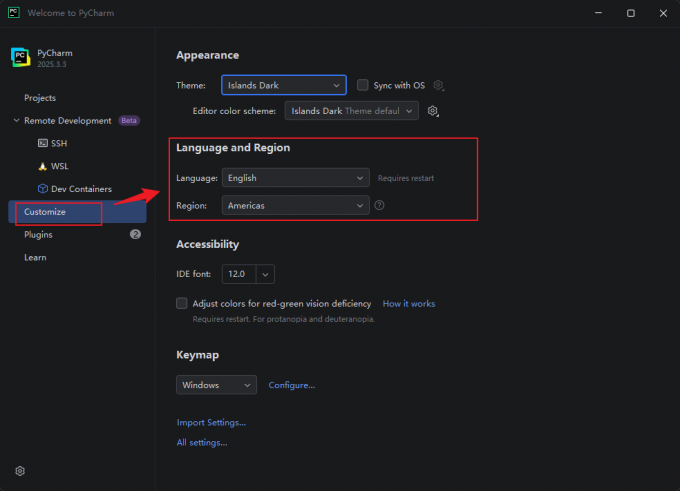The image size is (680, 491).
Task: Click the PyCharm logo in the sidebar
Action: pyautogui.click(x=20, y=57)
